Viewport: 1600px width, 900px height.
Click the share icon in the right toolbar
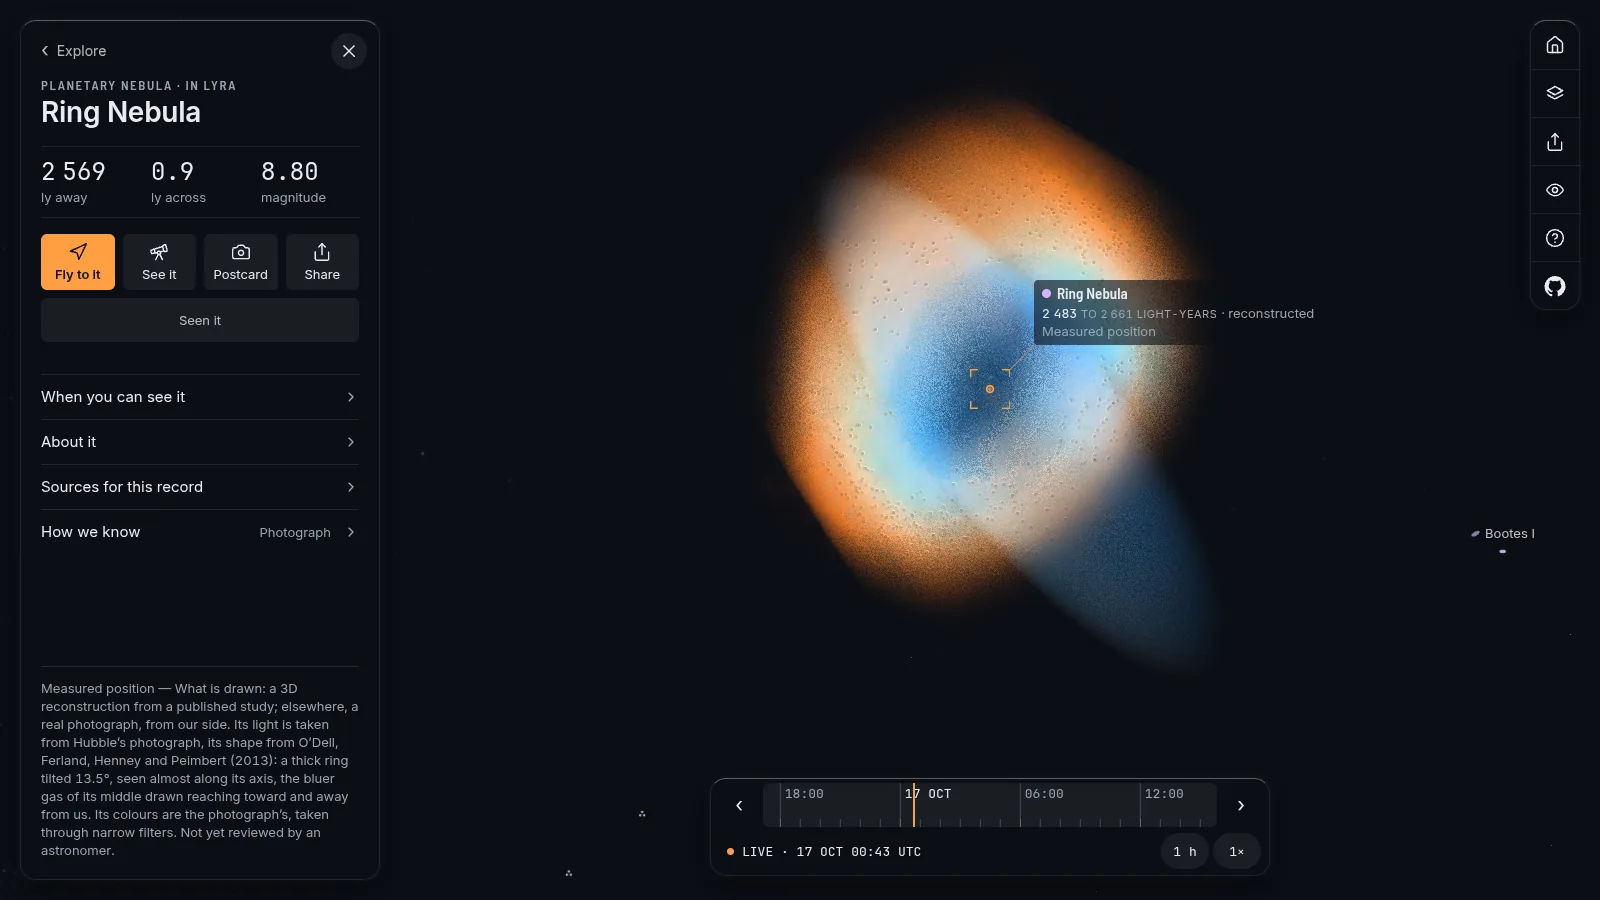coord(1555,141)
